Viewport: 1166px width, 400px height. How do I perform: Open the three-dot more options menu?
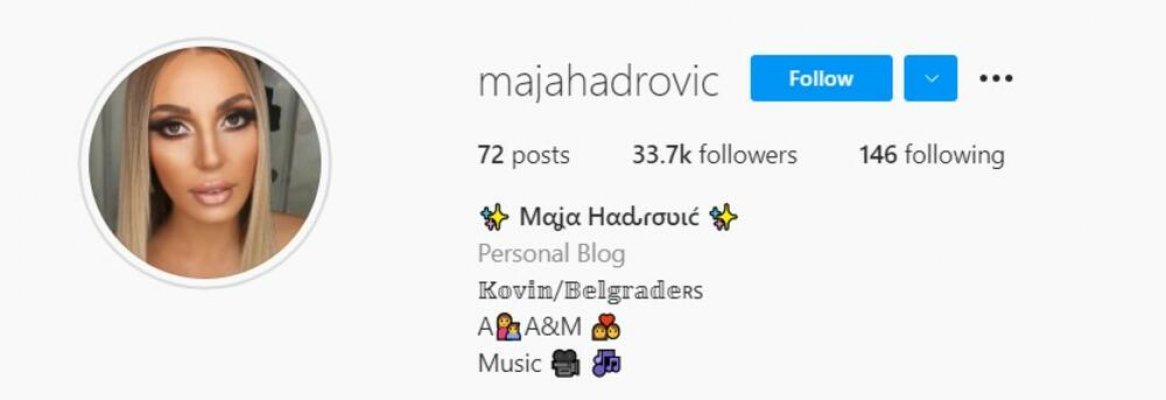(x=996, y=78)
